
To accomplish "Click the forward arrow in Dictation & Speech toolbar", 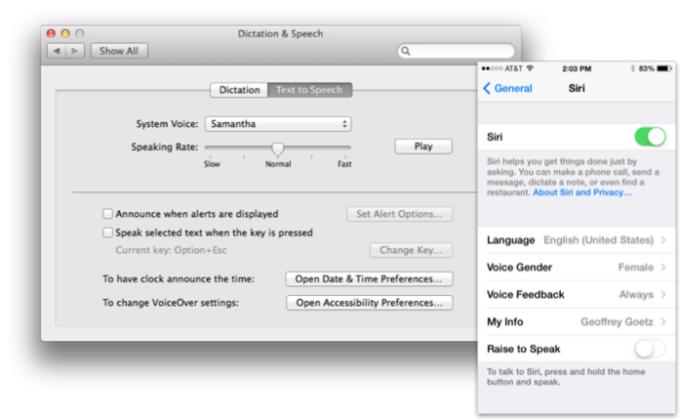I will pos(75,51).
